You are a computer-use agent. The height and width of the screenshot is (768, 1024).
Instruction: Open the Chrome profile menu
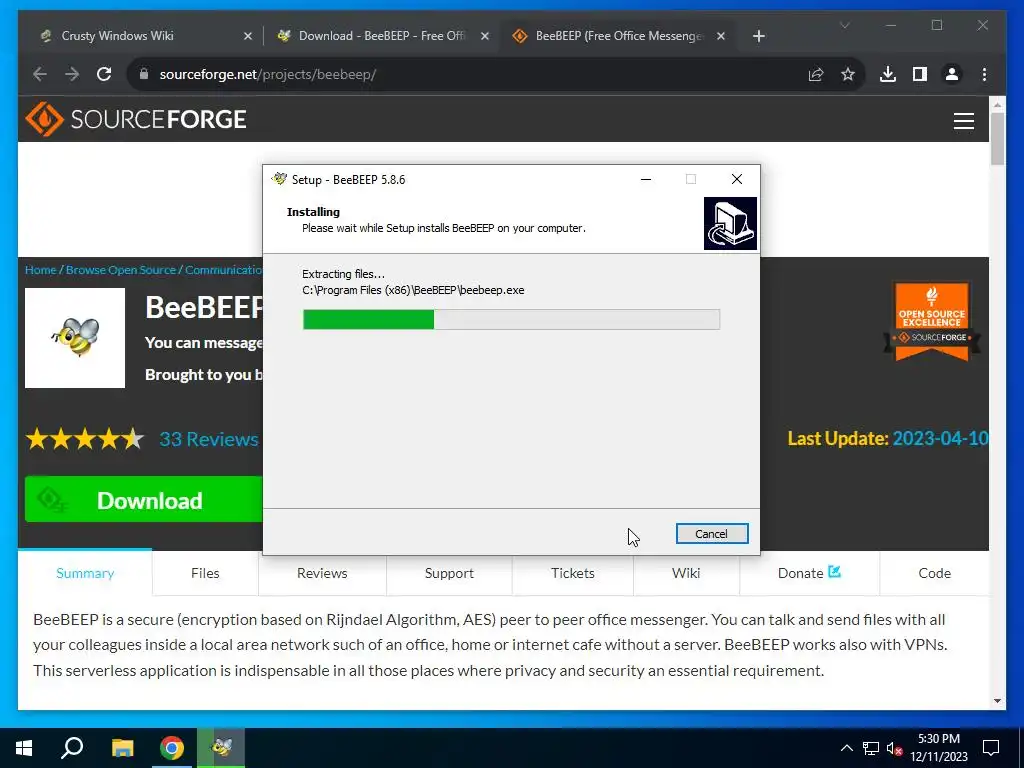click(x=952, y=74)
